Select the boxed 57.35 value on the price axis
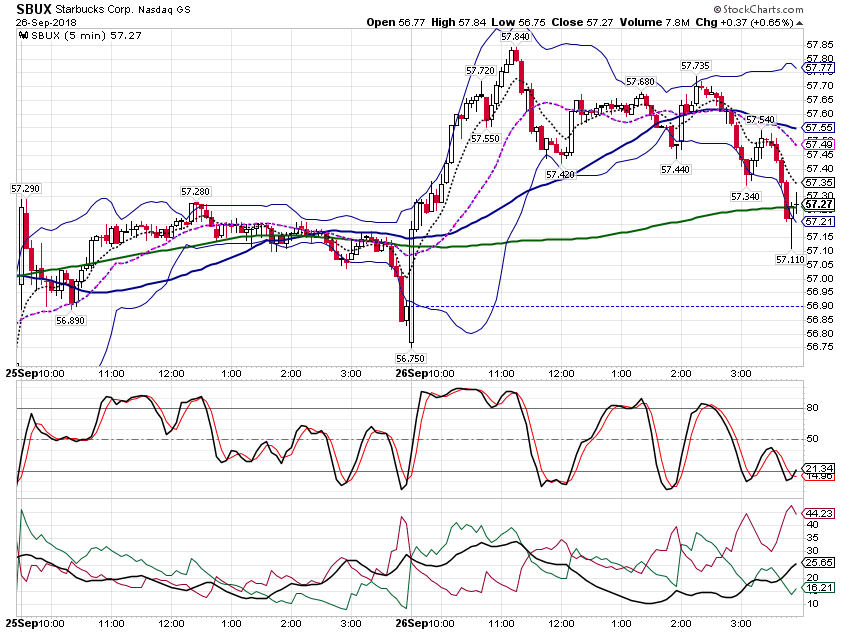This screenshot has height=633, width=850. pyautogui.click(x=819, y=183)
